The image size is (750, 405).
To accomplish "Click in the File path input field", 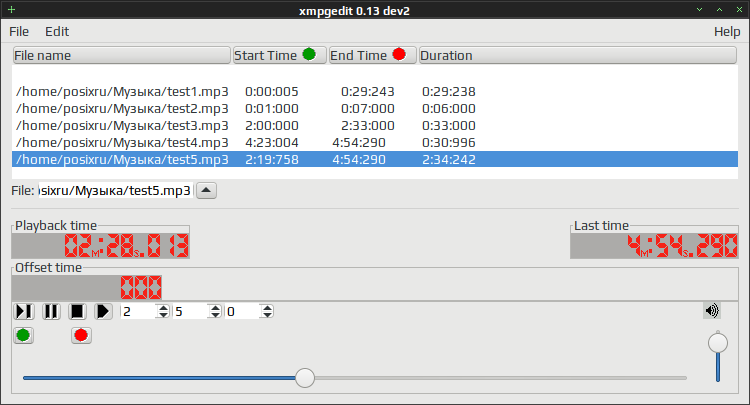I will pyautogui.click(x=115, y=191).
